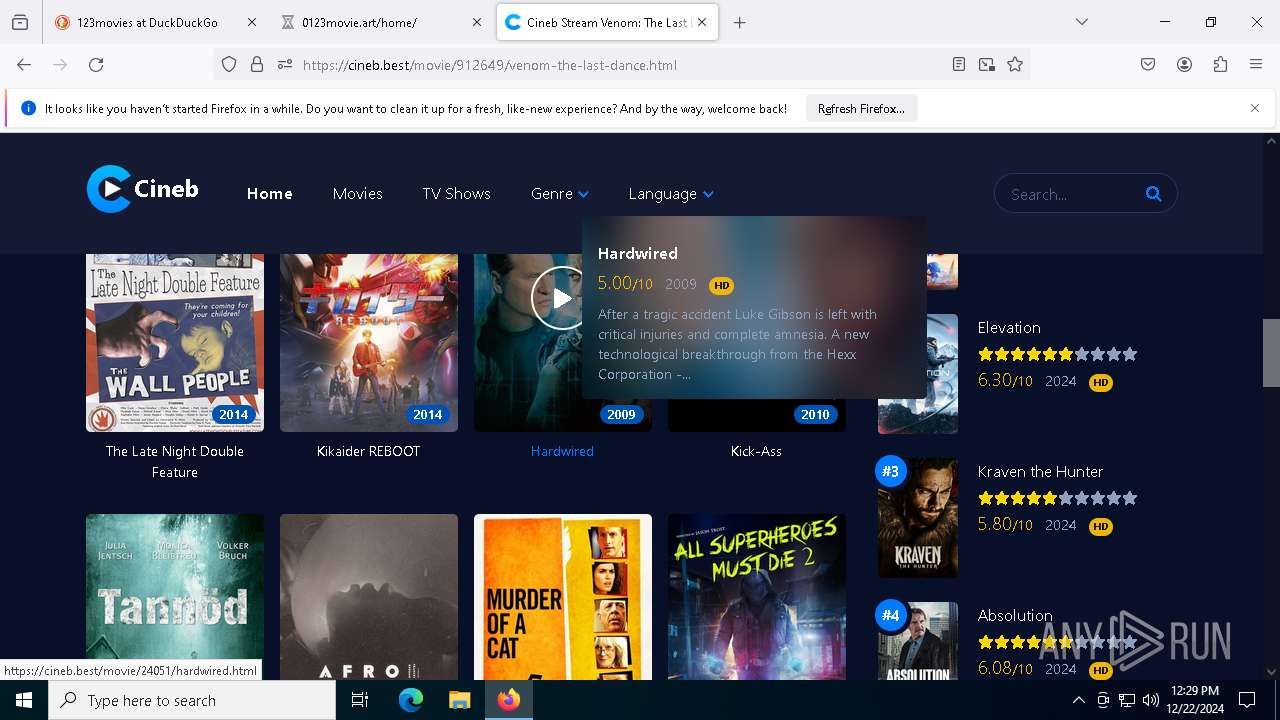This screenshot has height=720, width=1280.
Task: Launch Microsoft Edge from the taskbar
Action: (x=411, y=700)
